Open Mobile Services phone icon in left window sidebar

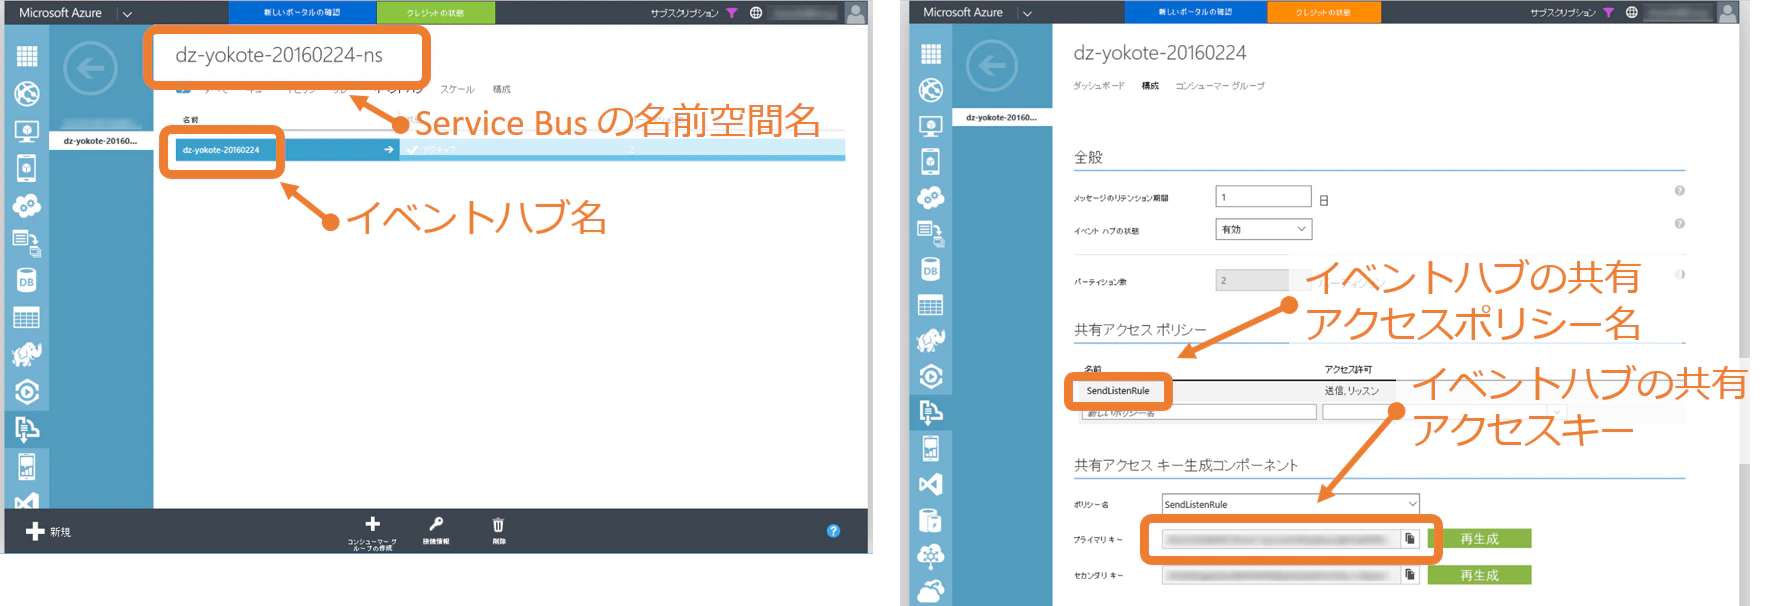pos(27,168)
